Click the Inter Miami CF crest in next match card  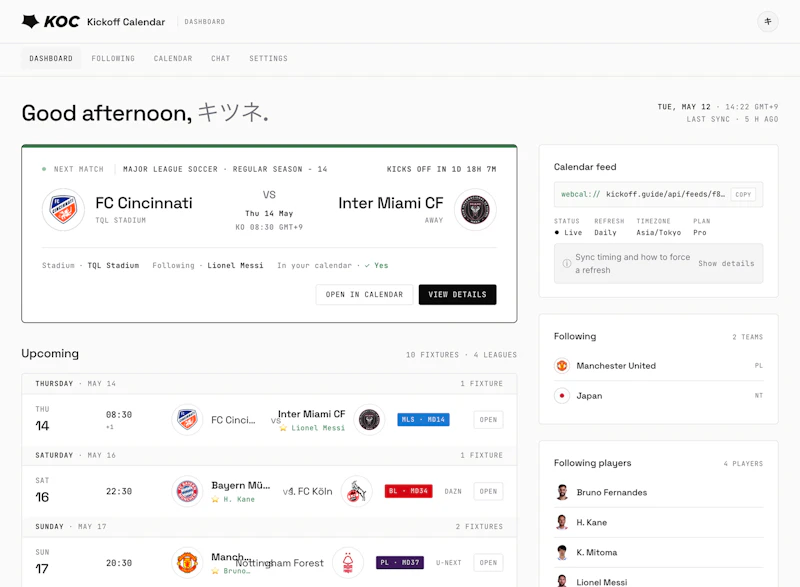[x=475, y=210]
